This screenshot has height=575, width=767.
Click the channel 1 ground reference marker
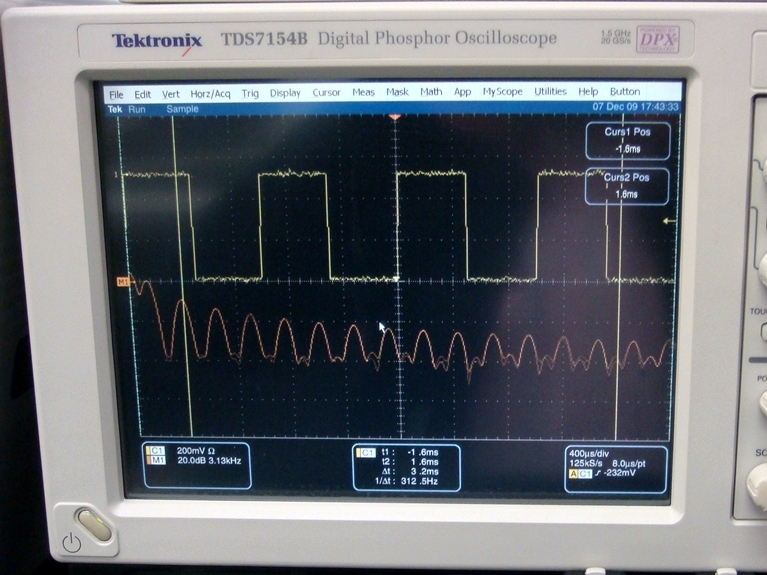click(116, 174)
